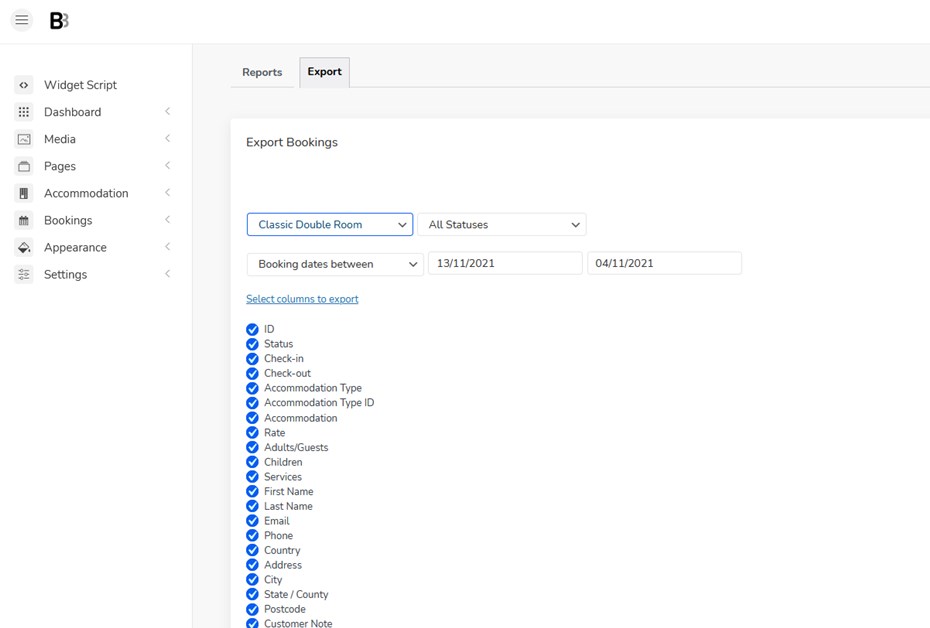Image resolution: width=930 pixels, height=628 pixels.
Task: Open the All Statuses dropdown
Action: pyautogui.click(x=502, y=225)
